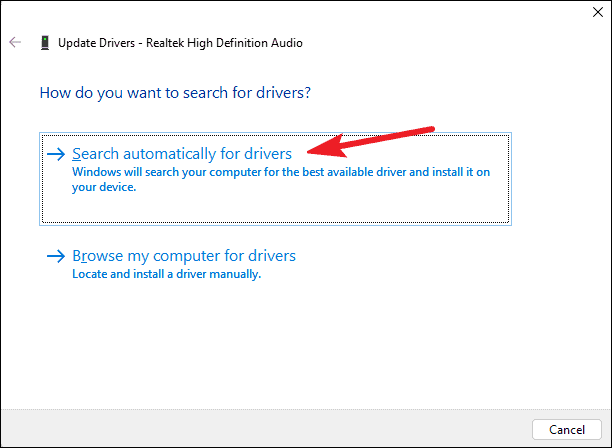This screenshot has width=612, height=448.
Task: Click the text "Locate and install a driver manually."
Action: (x=167, y=274)
